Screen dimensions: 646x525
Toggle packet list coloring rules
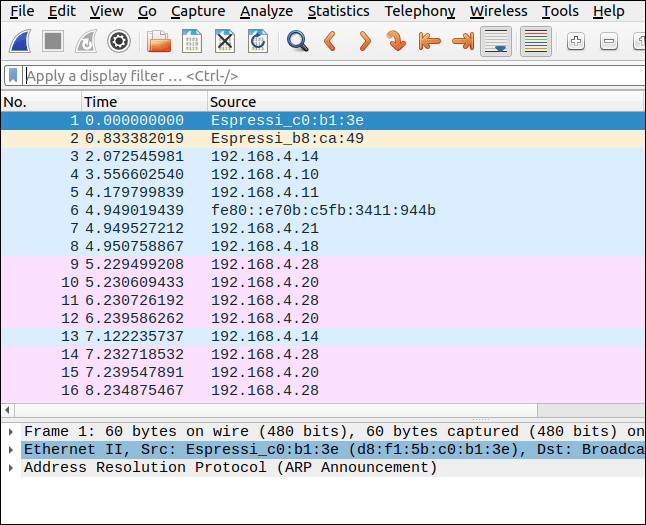pos(536,41)
